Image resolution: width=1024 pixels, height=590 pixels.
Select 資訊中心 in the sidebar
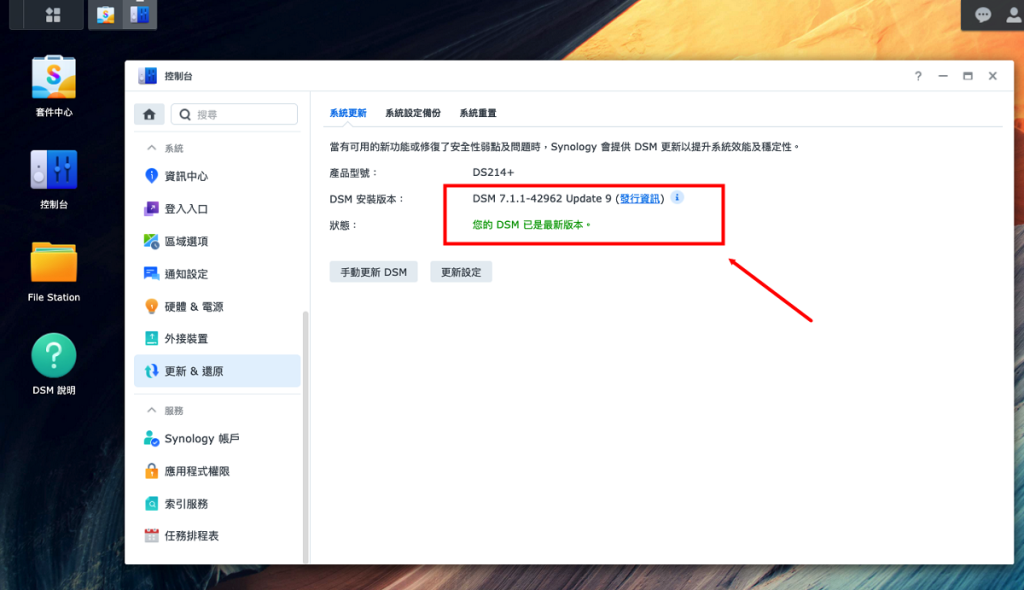[x=186, y=176]
